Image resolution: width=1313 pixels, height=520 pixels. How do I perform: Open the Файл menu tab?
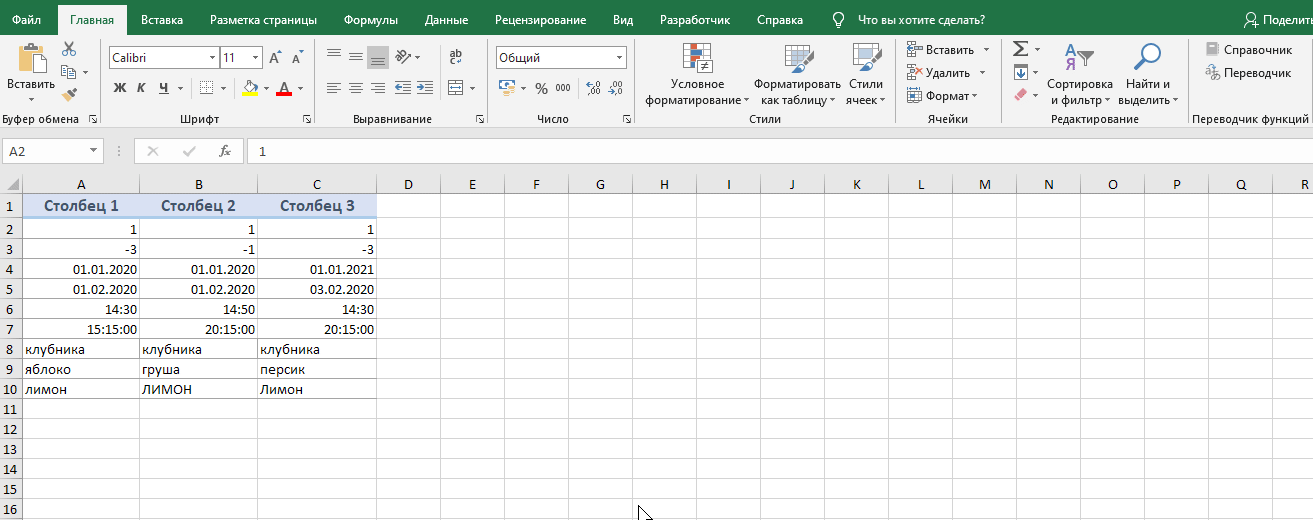click(x=26, y=19)
